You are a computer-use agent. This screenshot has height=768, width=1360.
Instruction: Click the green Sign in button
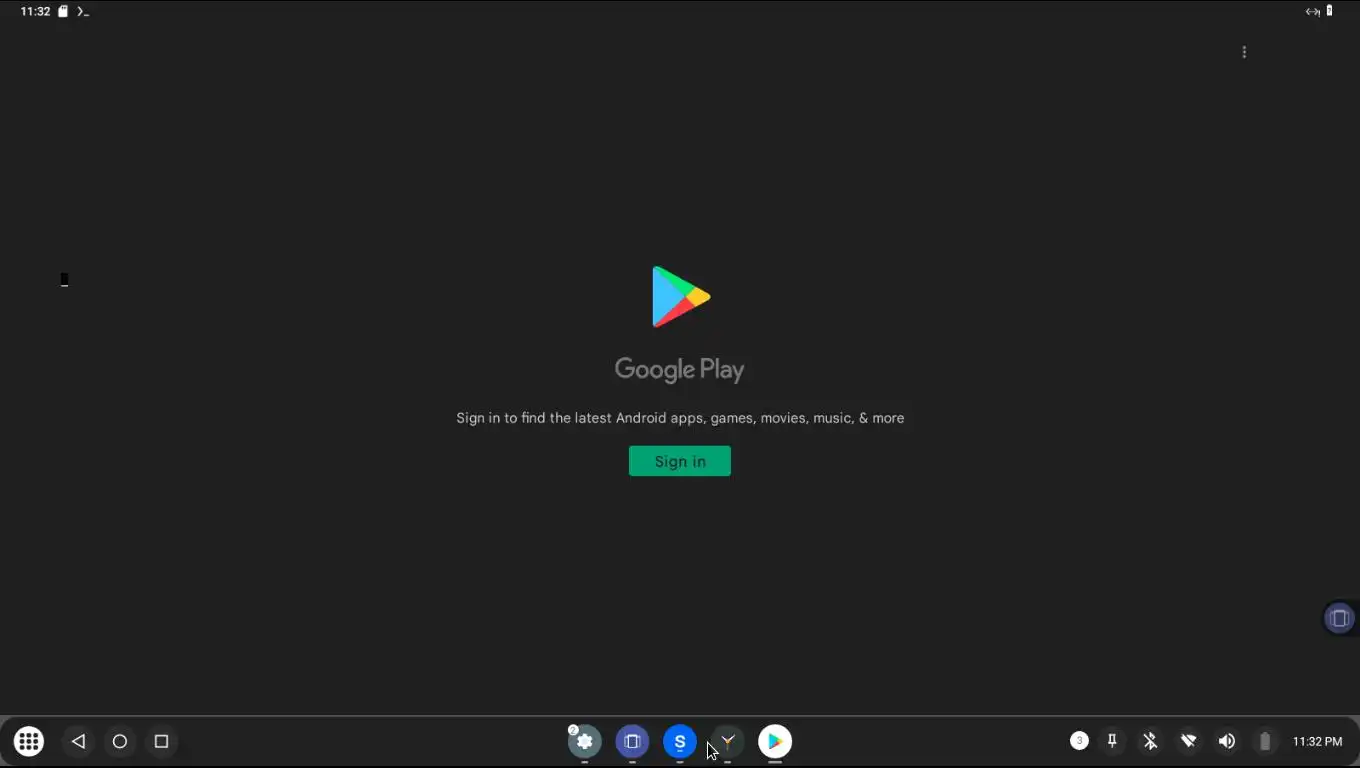coord(680,461)
